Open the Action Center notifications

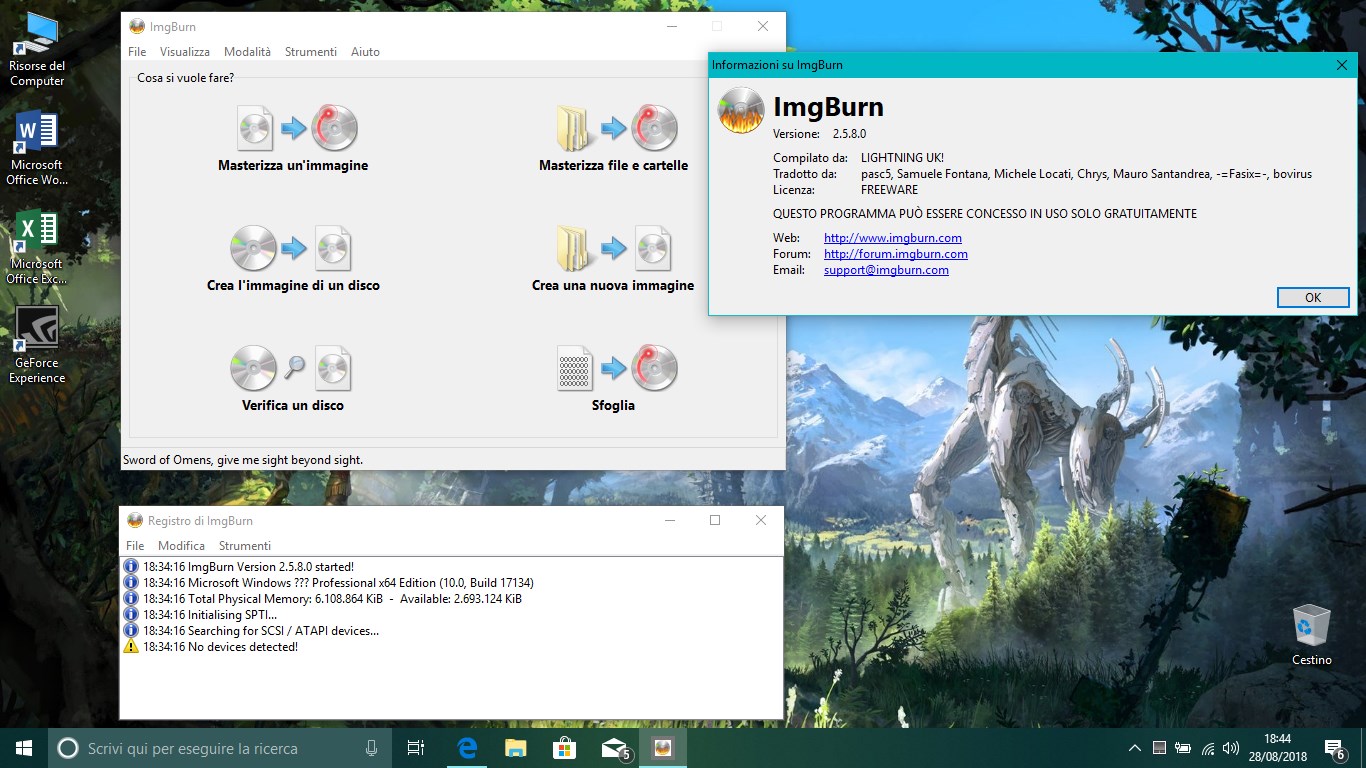point(1335,747)
